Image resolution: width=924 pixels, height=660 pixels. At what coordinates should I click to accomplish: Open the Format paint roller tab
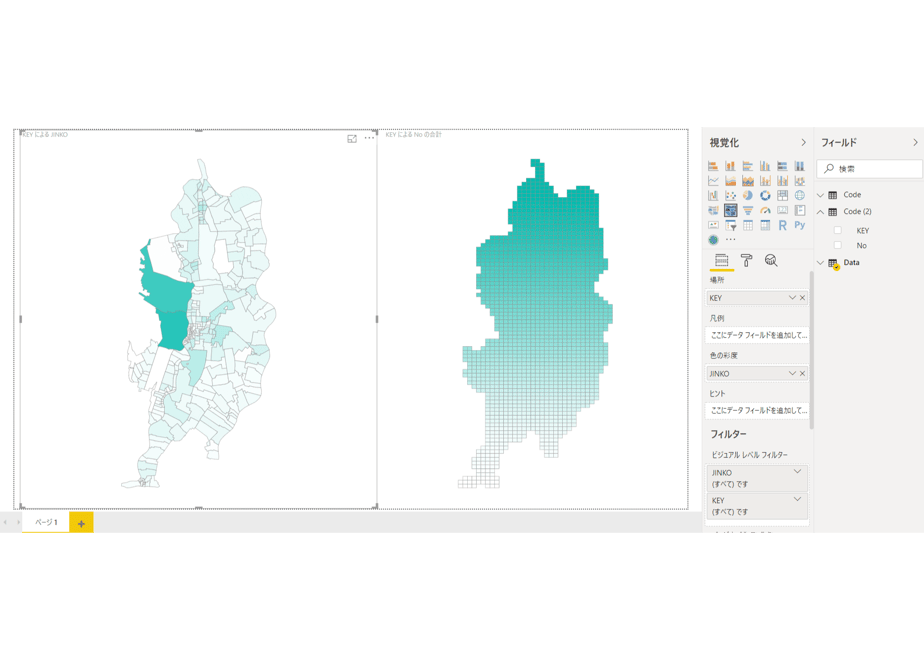[x=746, y=260]
